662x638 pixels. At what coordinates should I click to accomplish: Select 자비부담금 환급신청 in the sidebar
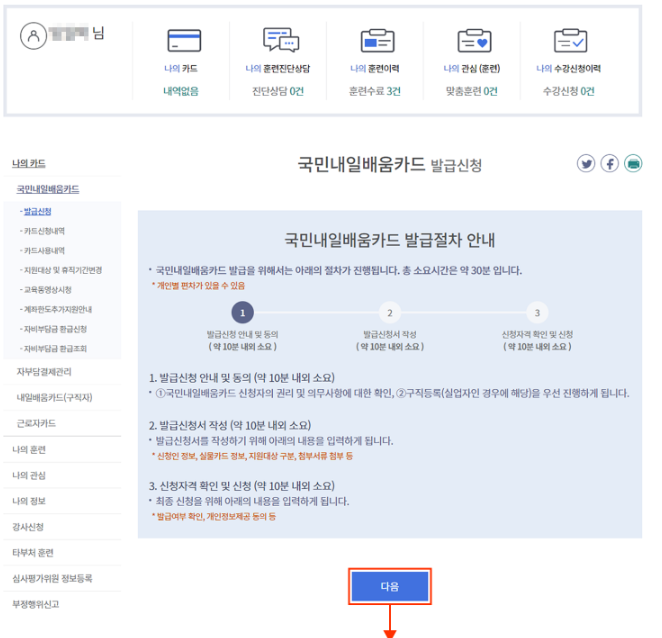coord(55,329)
